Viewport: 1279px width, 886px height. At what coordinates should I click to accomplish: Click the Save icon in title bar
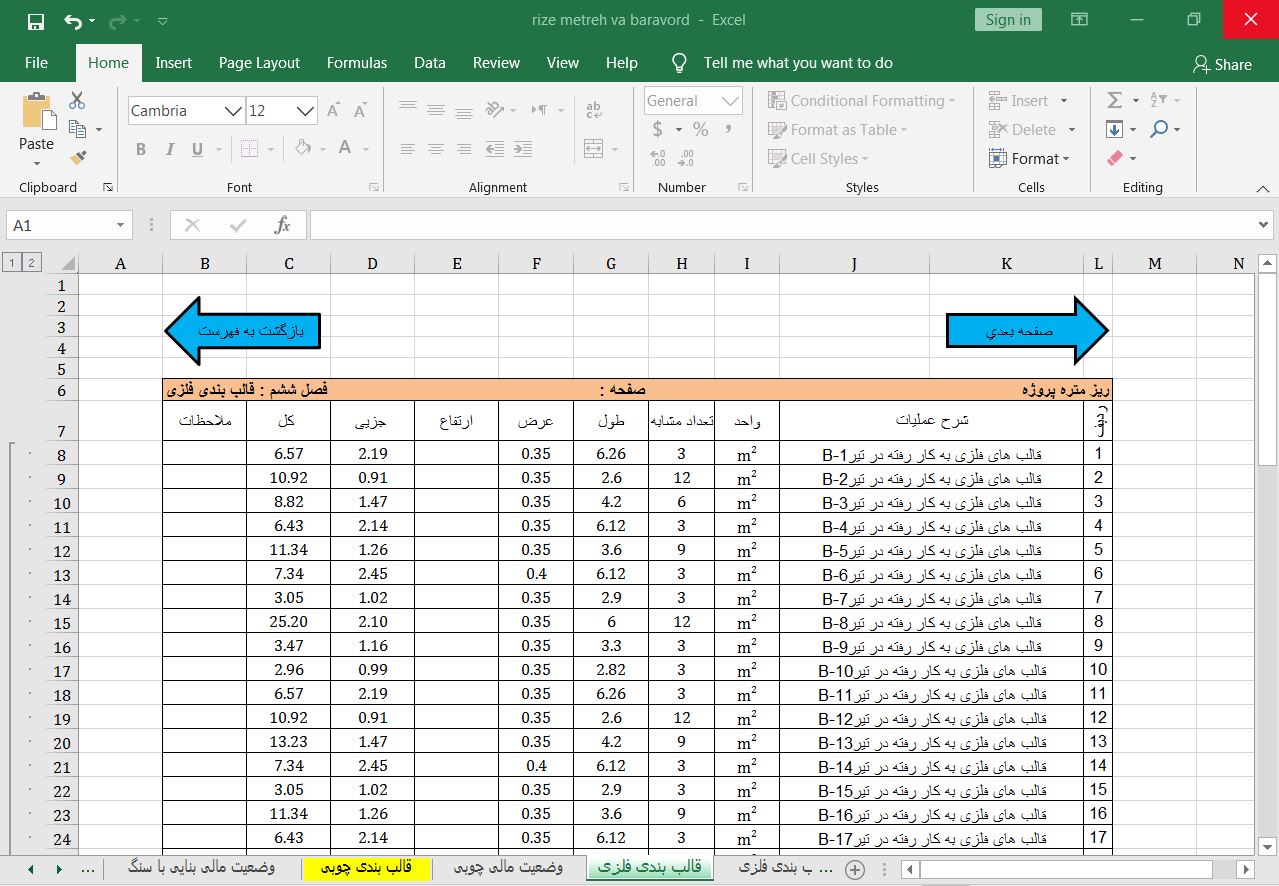click(x=36, y=20)
